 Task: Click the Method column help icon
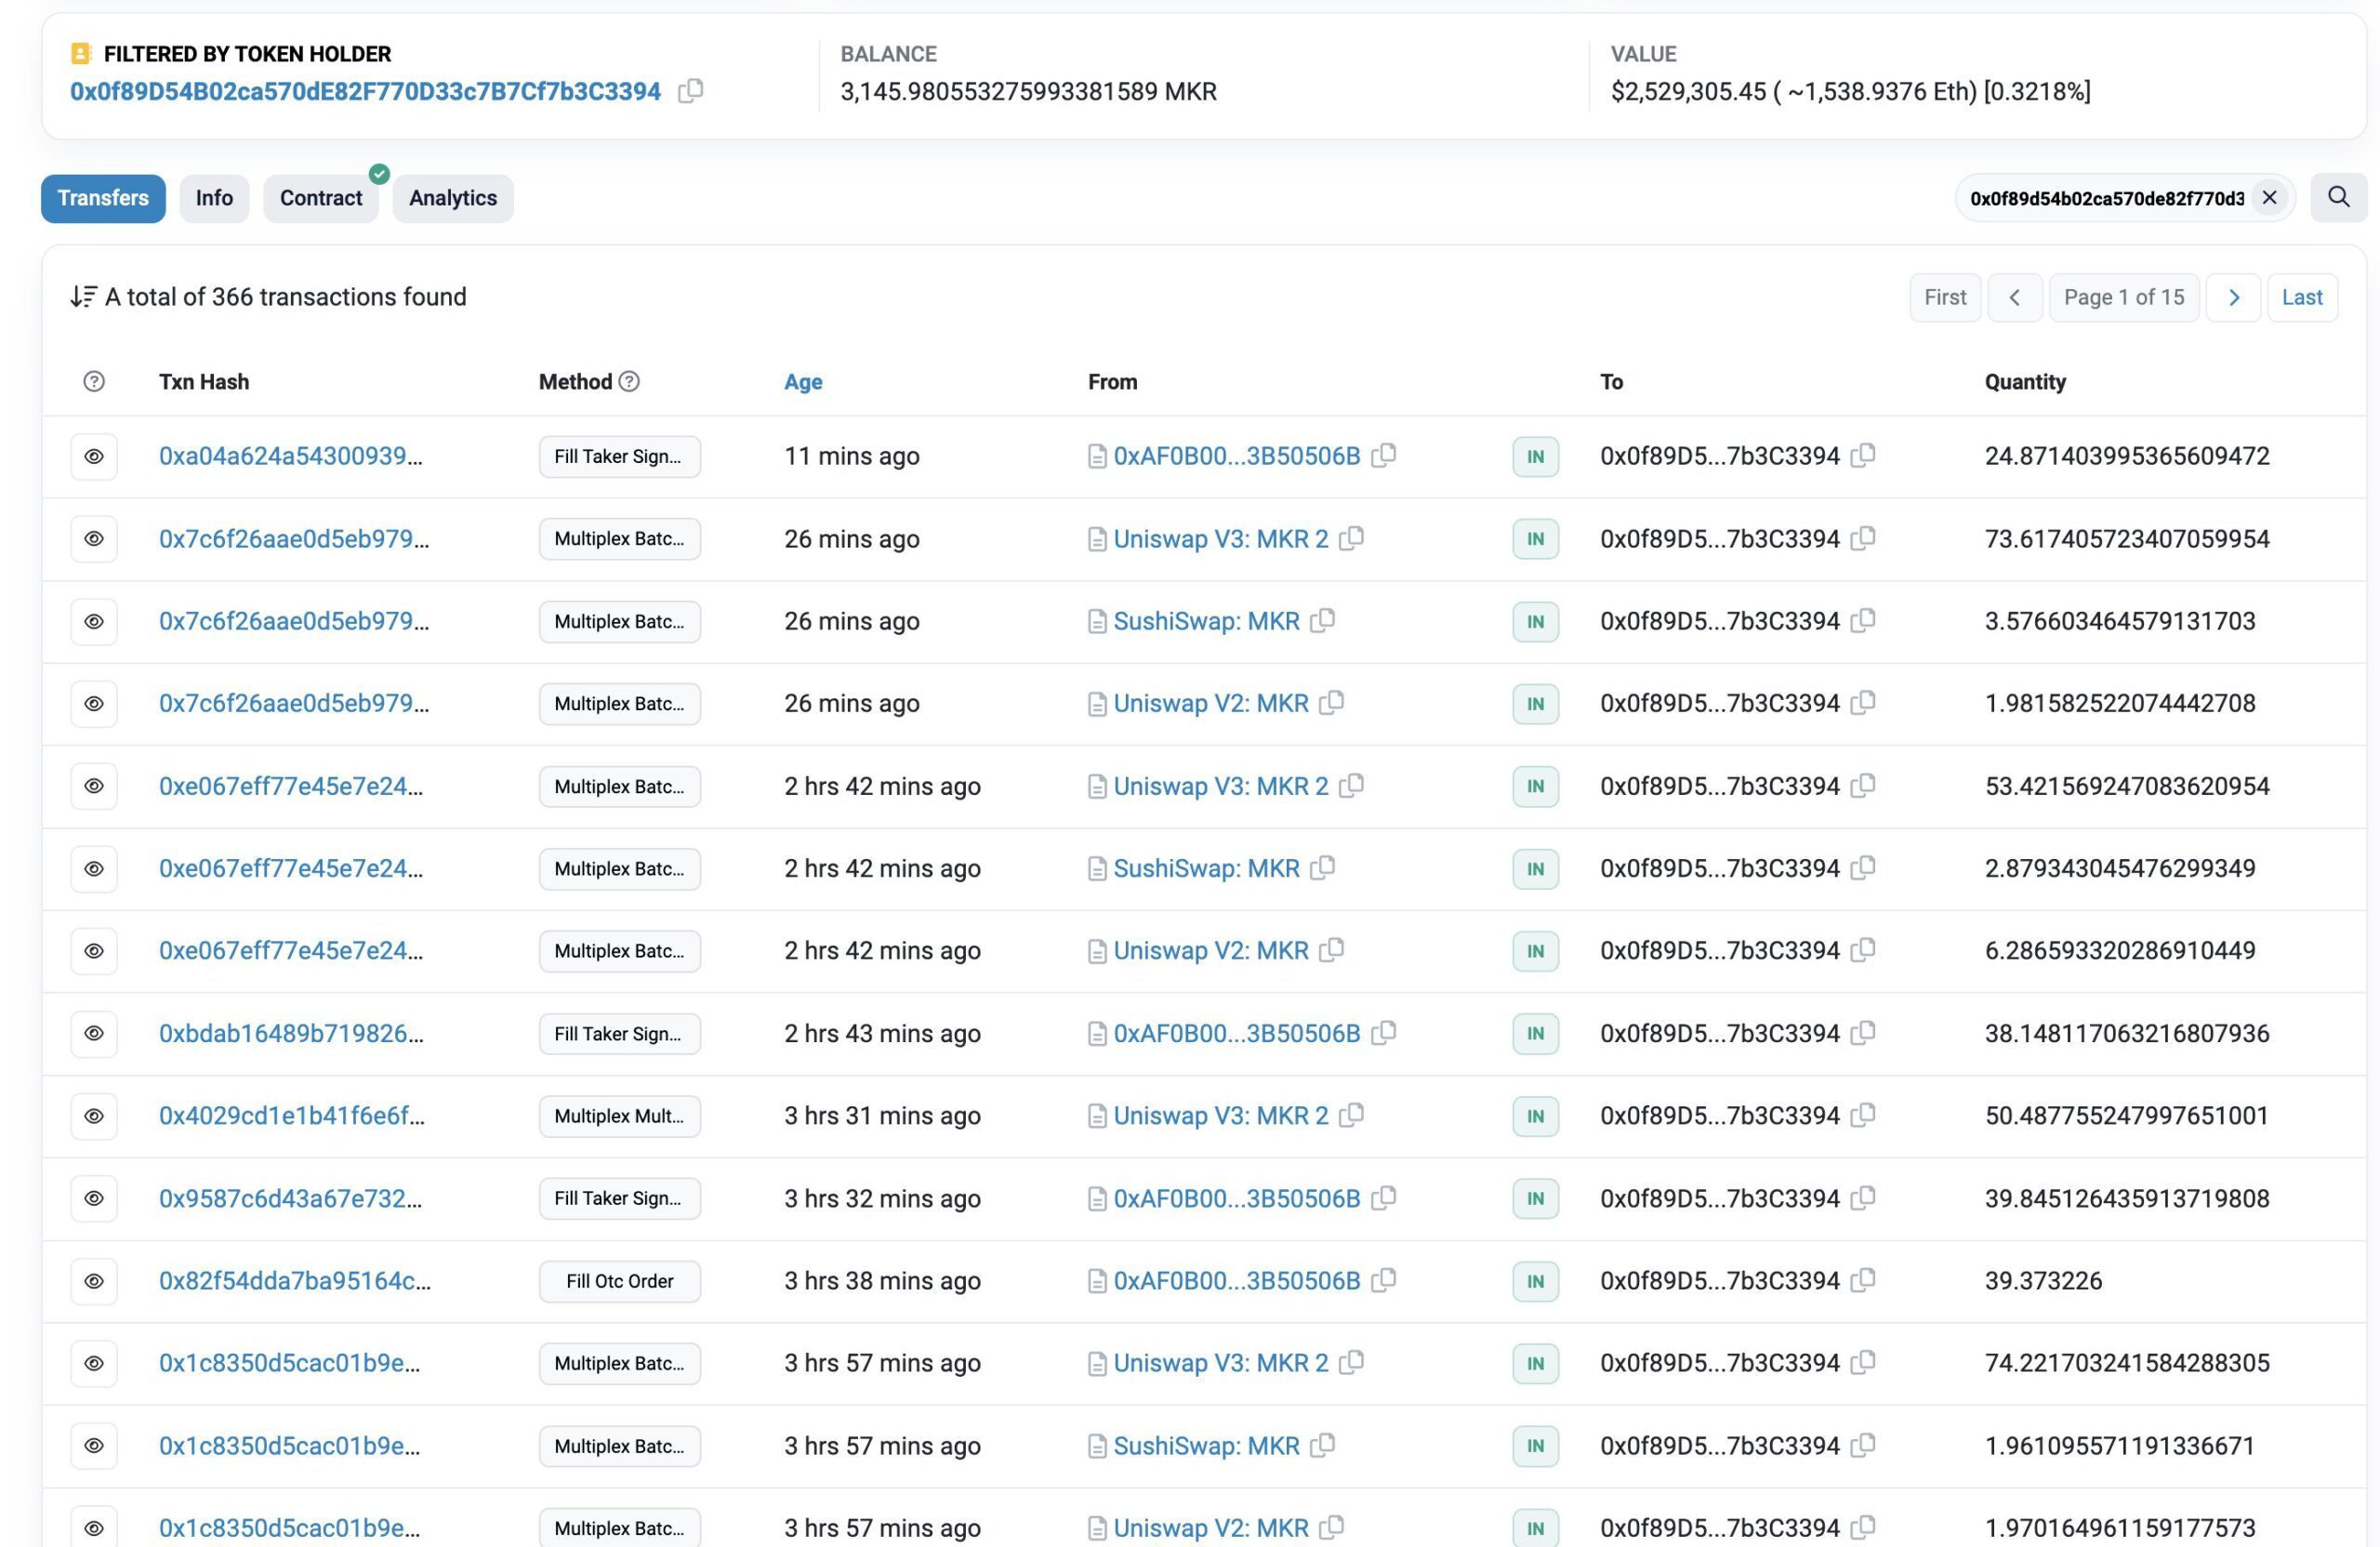[x=629, y=381]
